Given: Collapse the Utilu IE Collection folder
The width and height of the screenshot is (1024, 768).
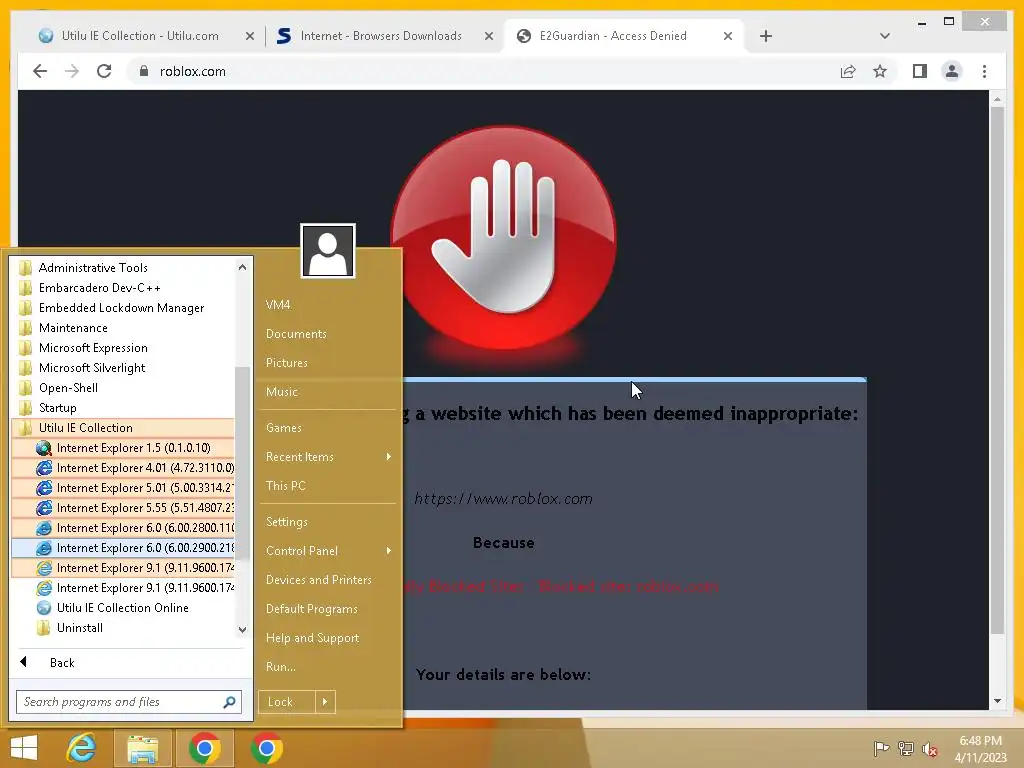Looking at the screenshot, I should coord(123,428).
